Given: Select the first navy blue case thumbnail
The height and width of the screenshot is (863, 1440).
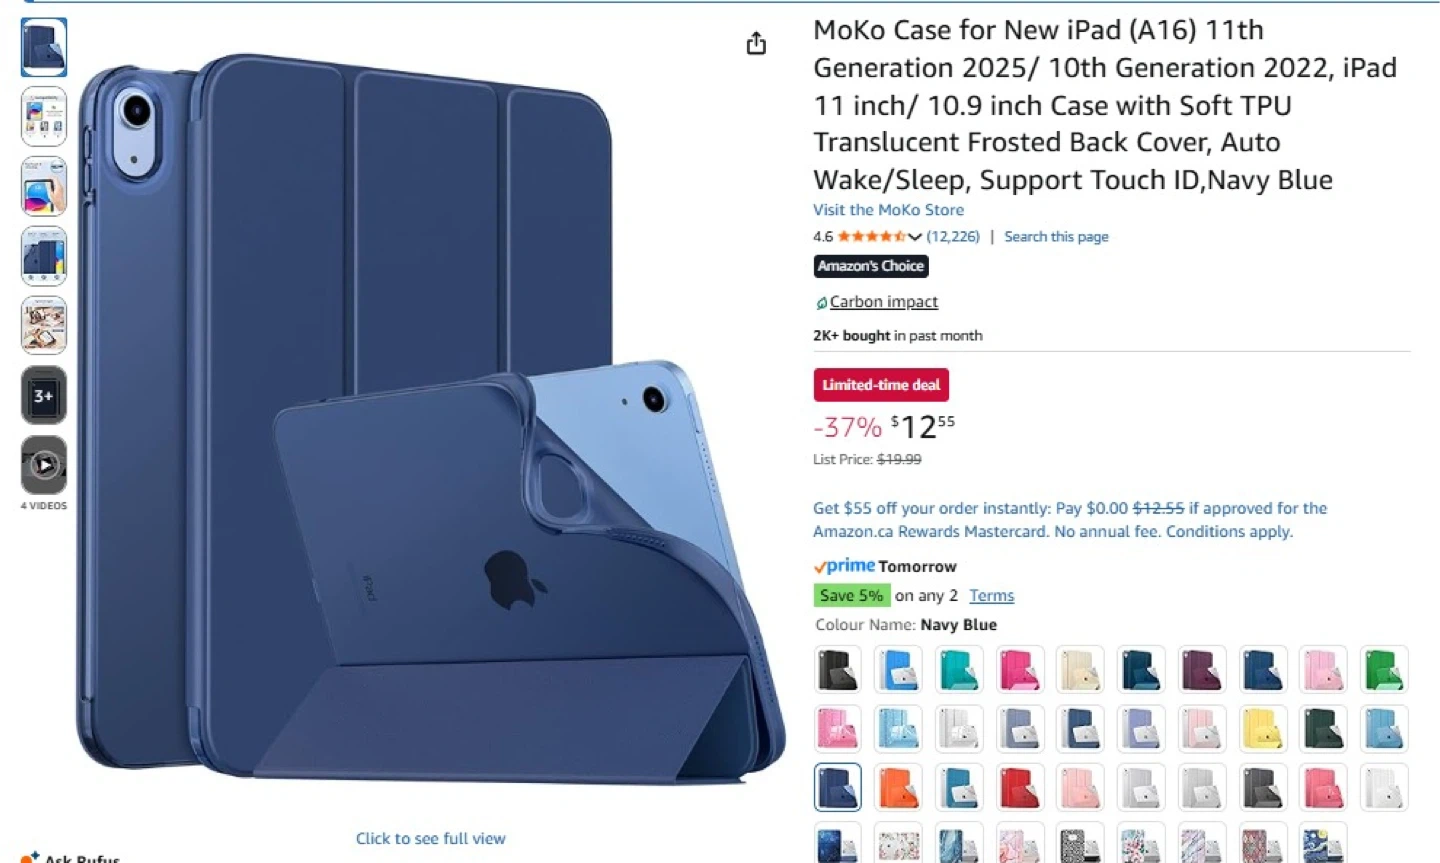Looking at the screenshot, I should point(44,47).
